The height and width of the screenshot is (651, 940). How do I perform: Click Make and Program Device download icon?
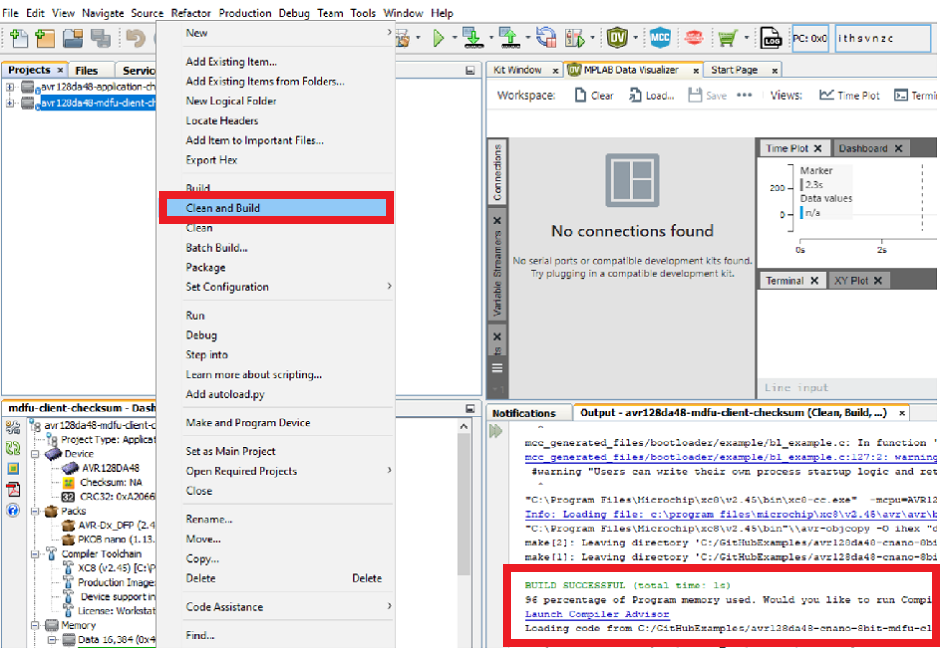[473, 38]
